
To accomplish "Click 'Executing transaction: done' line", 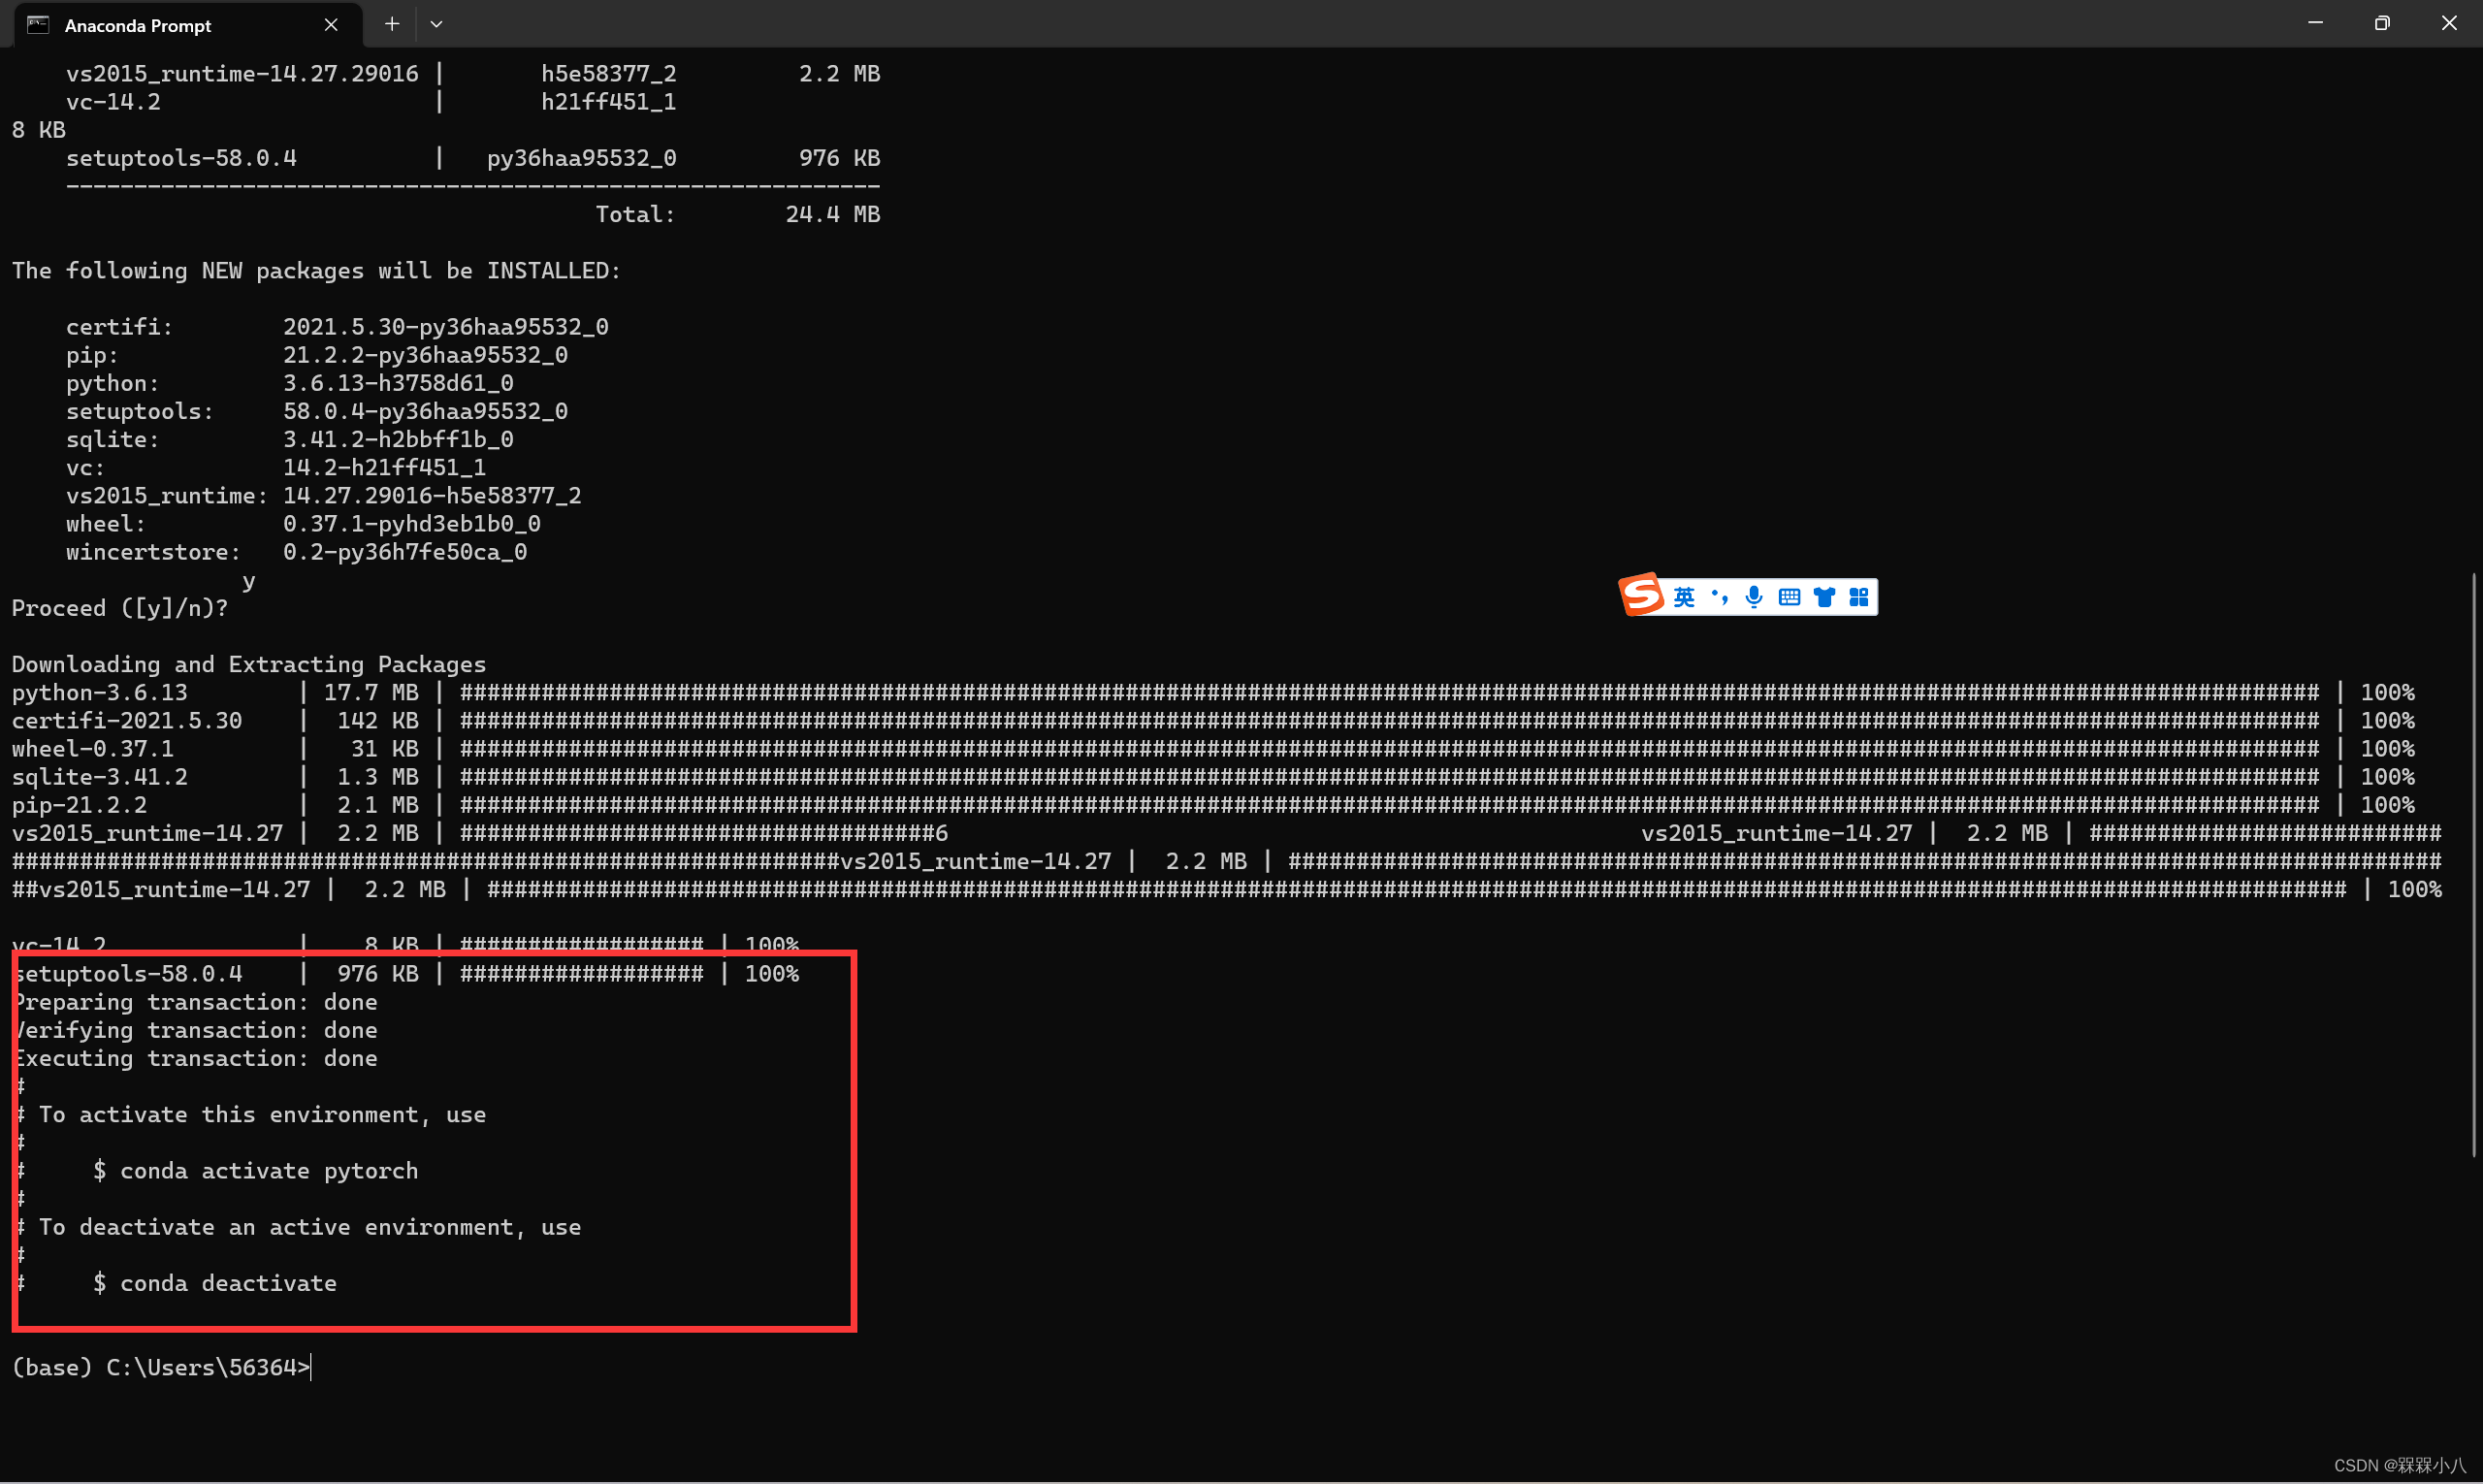I will click(196, 1058).
